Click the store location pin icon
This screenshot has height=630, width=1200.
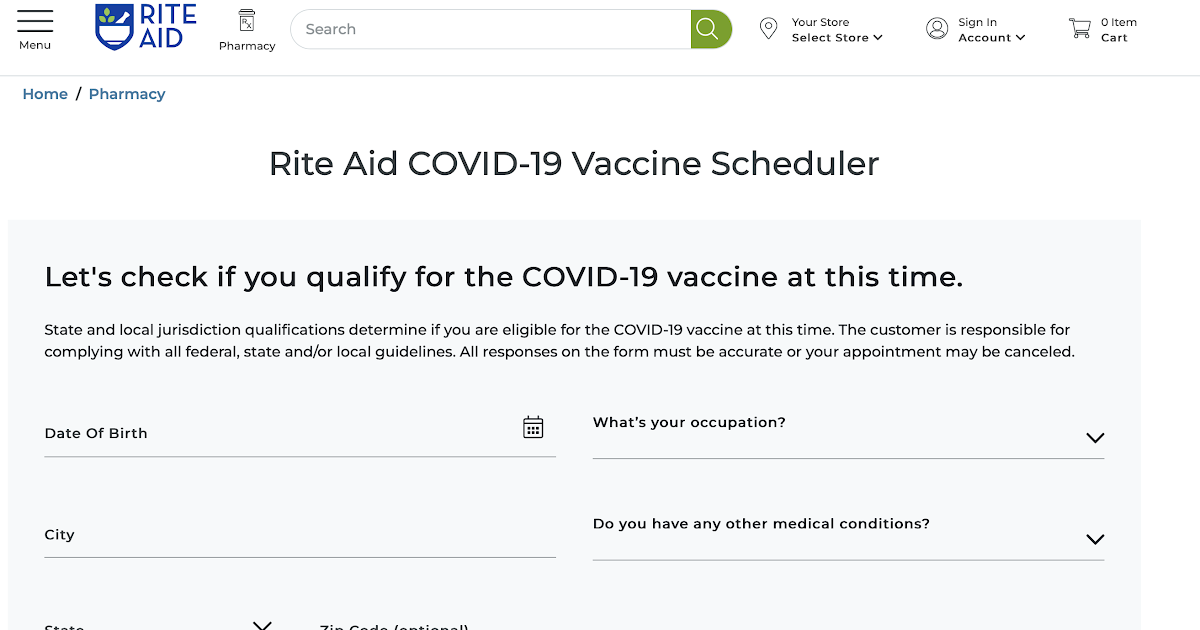click(768, 29)
